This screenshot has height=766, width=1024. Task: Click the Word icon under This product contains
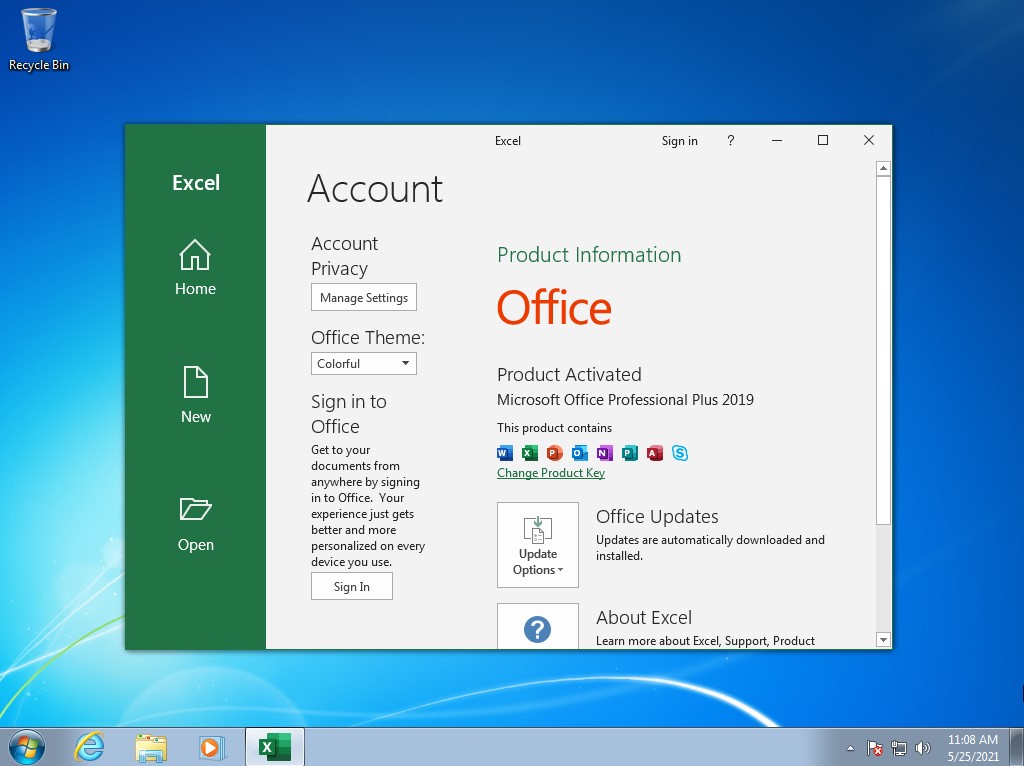[505, 453]
